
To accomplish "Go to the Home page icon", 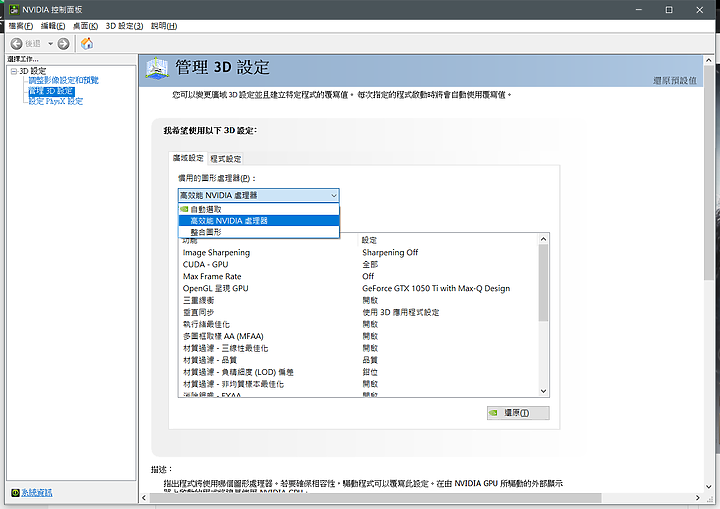I will 87,44.
